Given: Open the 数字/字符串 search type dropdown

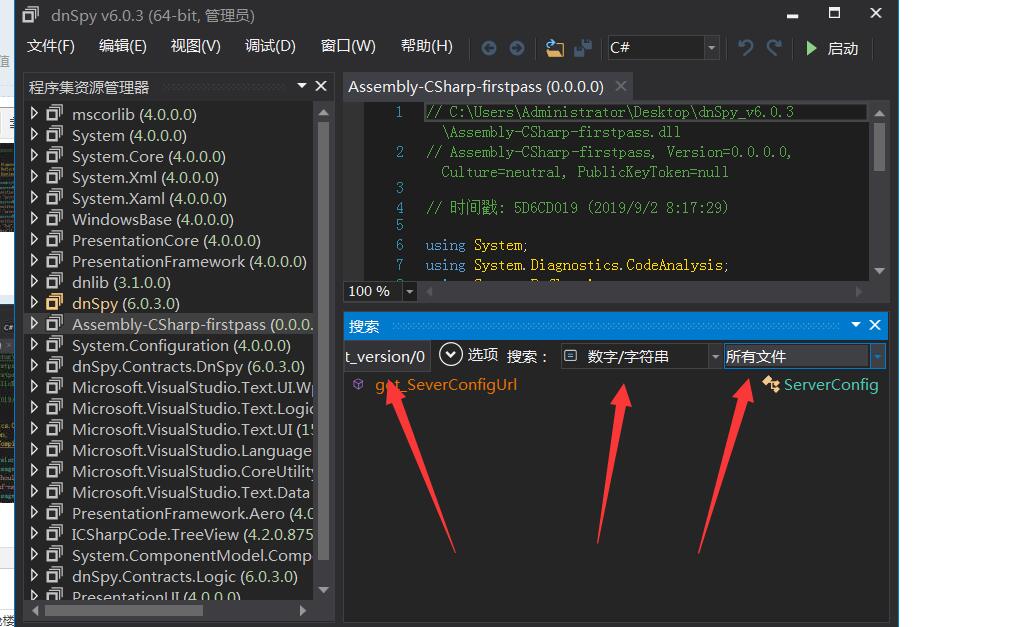Looking at the screenshot, I should [x=715, y=356].
